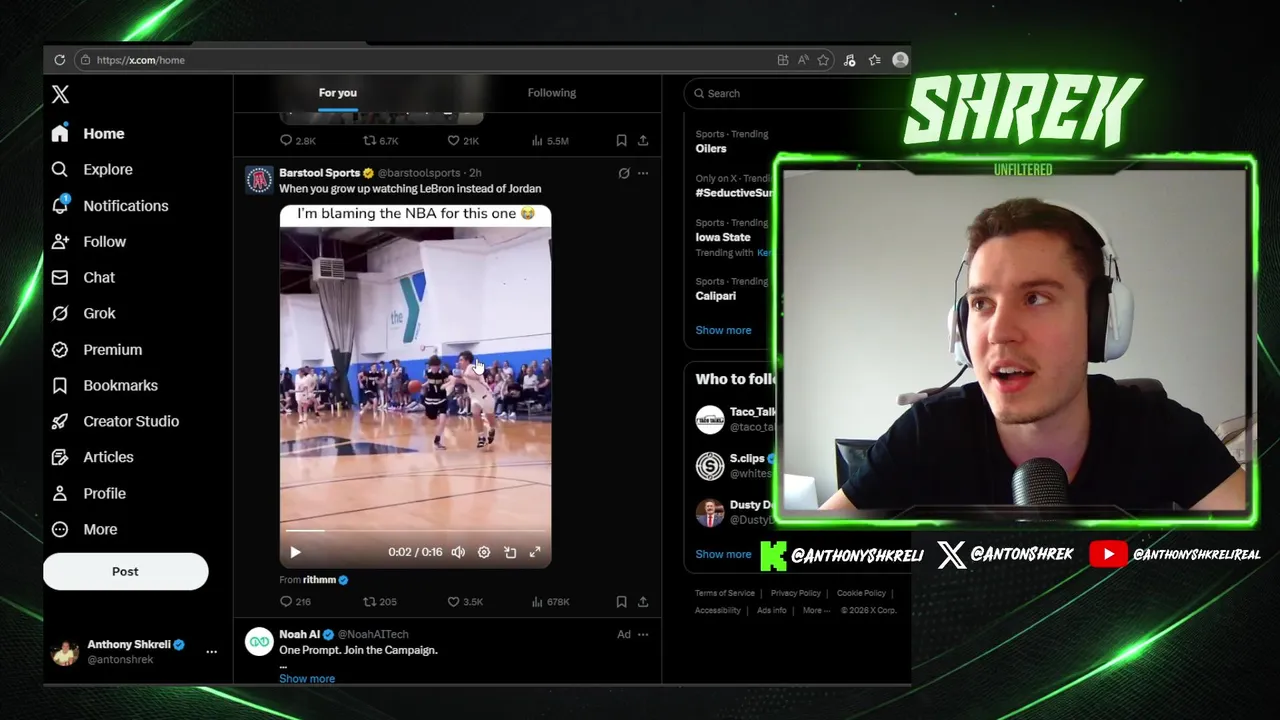Seek on the video progress bar
Screen dimensions: 1280x720
pyautogui.click(x=415, y=531)
